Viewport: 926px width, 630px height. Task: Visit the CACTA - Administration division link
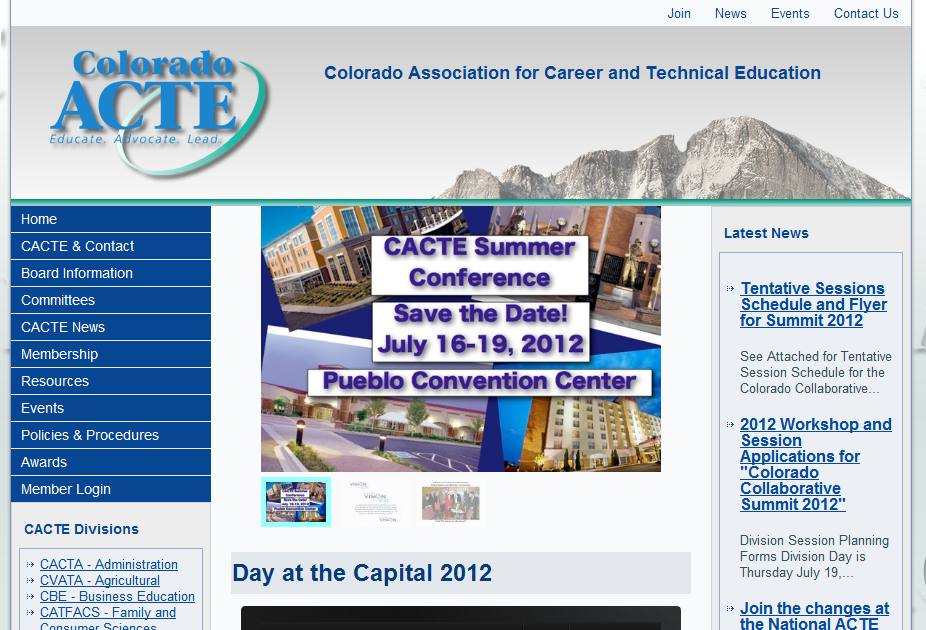pos(109,564)
